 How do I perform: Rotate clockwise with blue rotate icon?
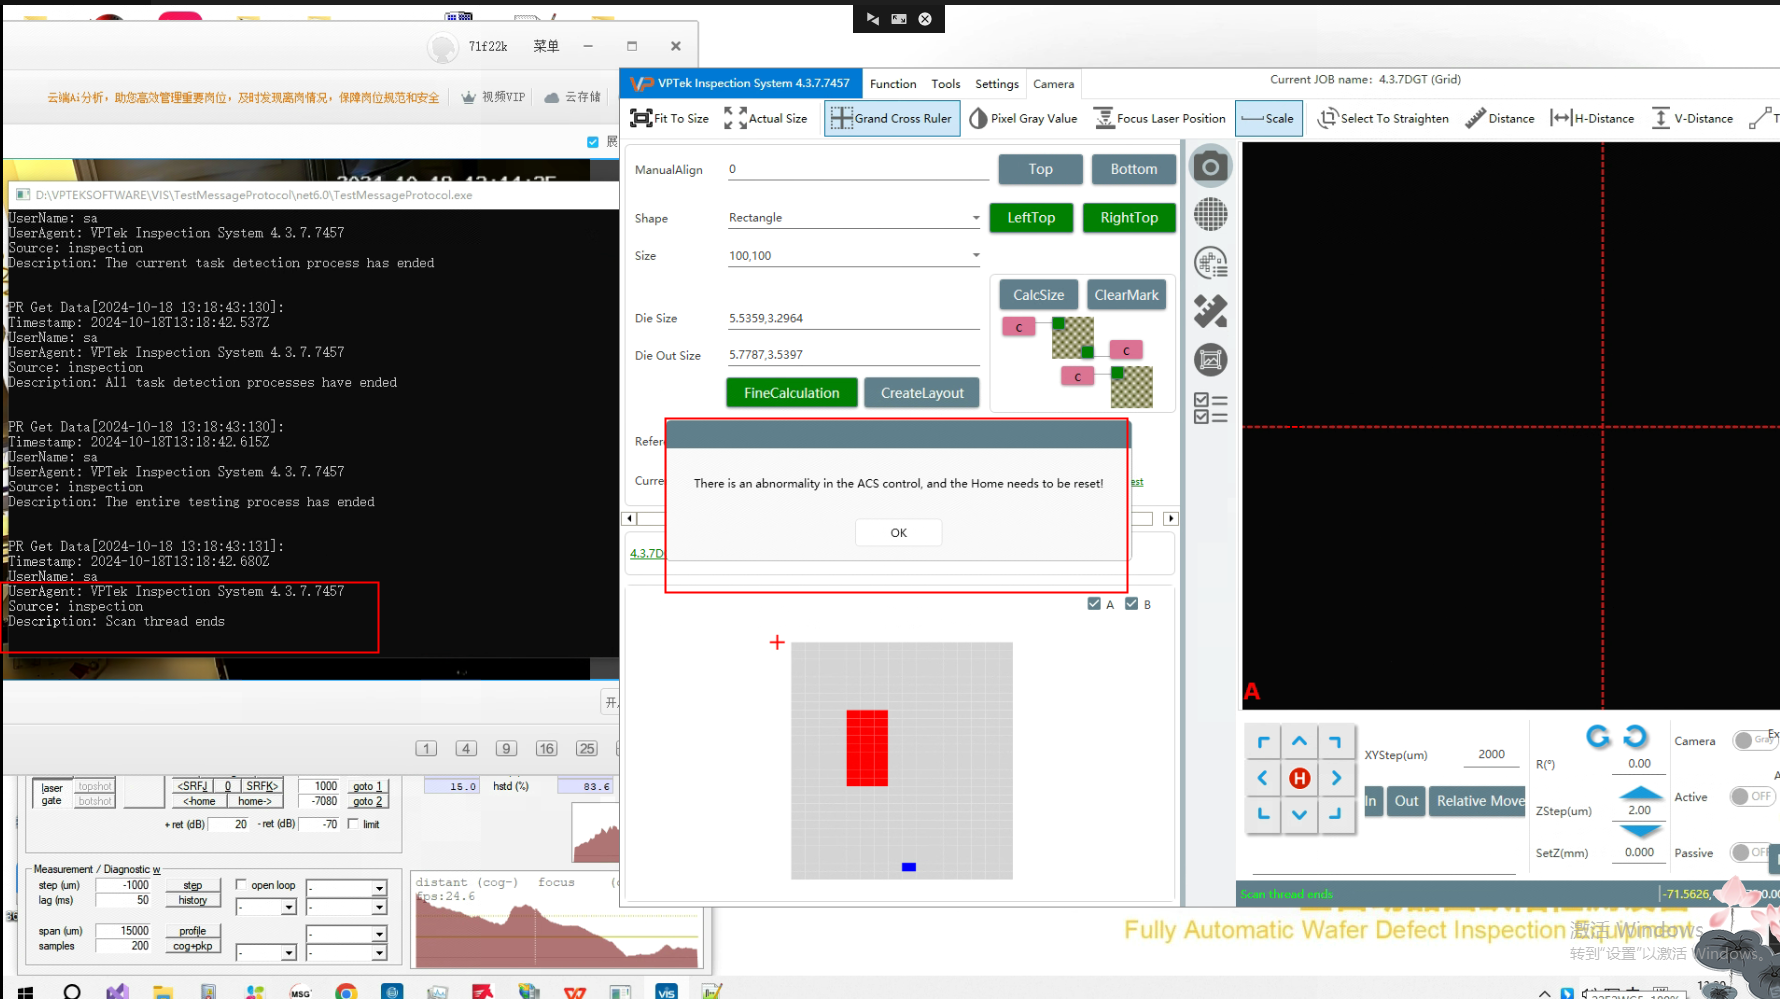pyautogui.click(x=1635, y=736)
